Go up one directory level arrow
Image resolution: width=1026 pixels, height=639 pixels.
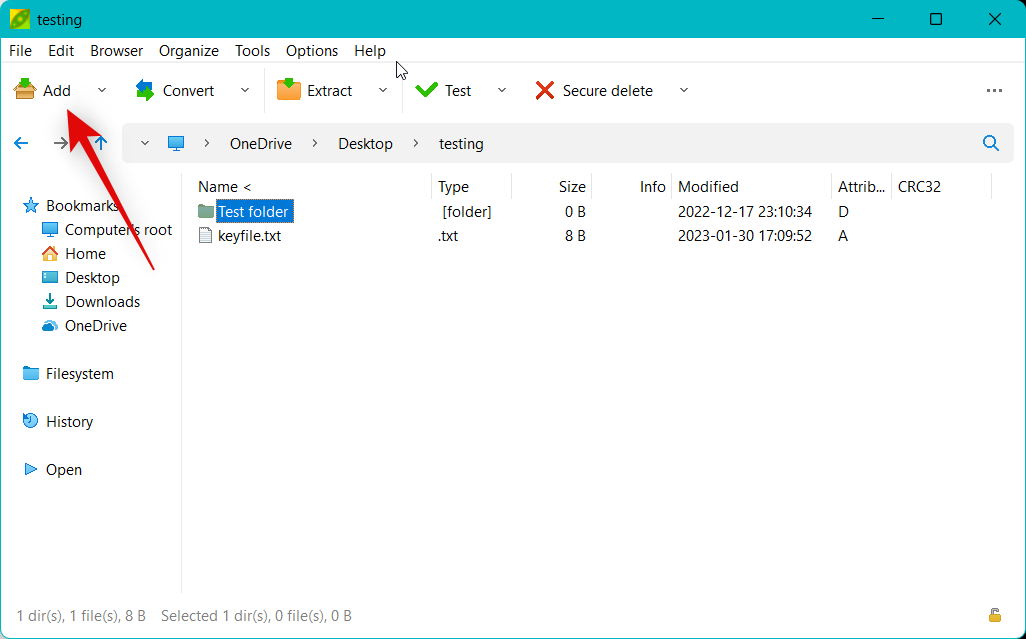click(x=101, y=143)
